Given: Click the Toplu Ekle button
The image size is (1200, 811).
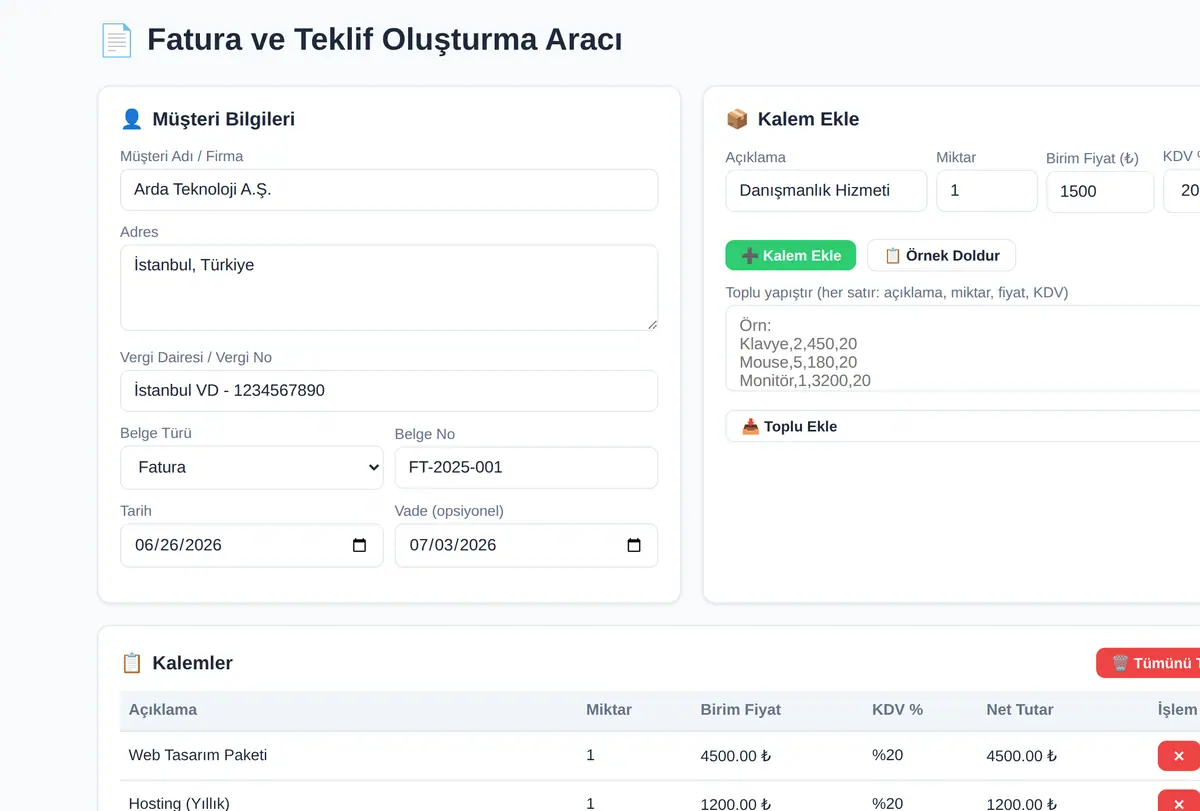Looking at the screenshot, I should 962,426.
